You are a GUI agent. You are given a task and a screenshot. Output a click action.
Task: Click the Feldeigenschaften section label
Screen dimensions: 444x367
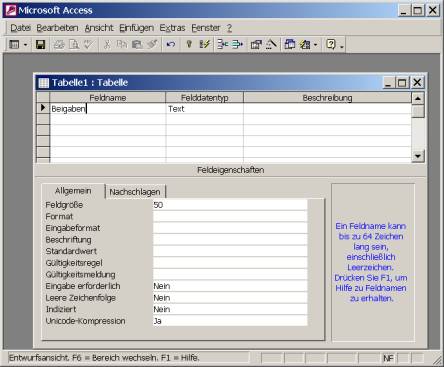point(231,170)
